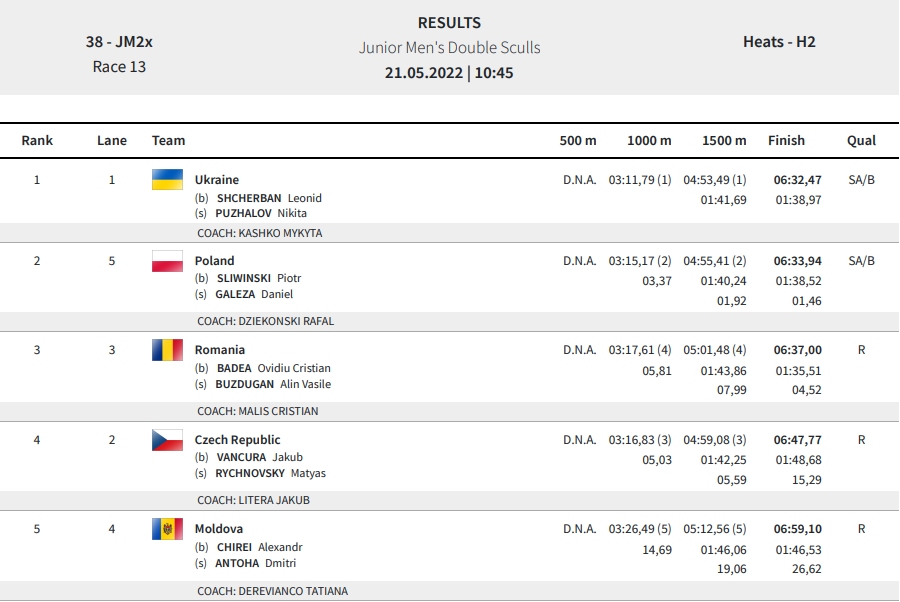Click rower ANTOHA Dmitri
The height and width of the screenshot is (602, 900).
click(255, 563)
